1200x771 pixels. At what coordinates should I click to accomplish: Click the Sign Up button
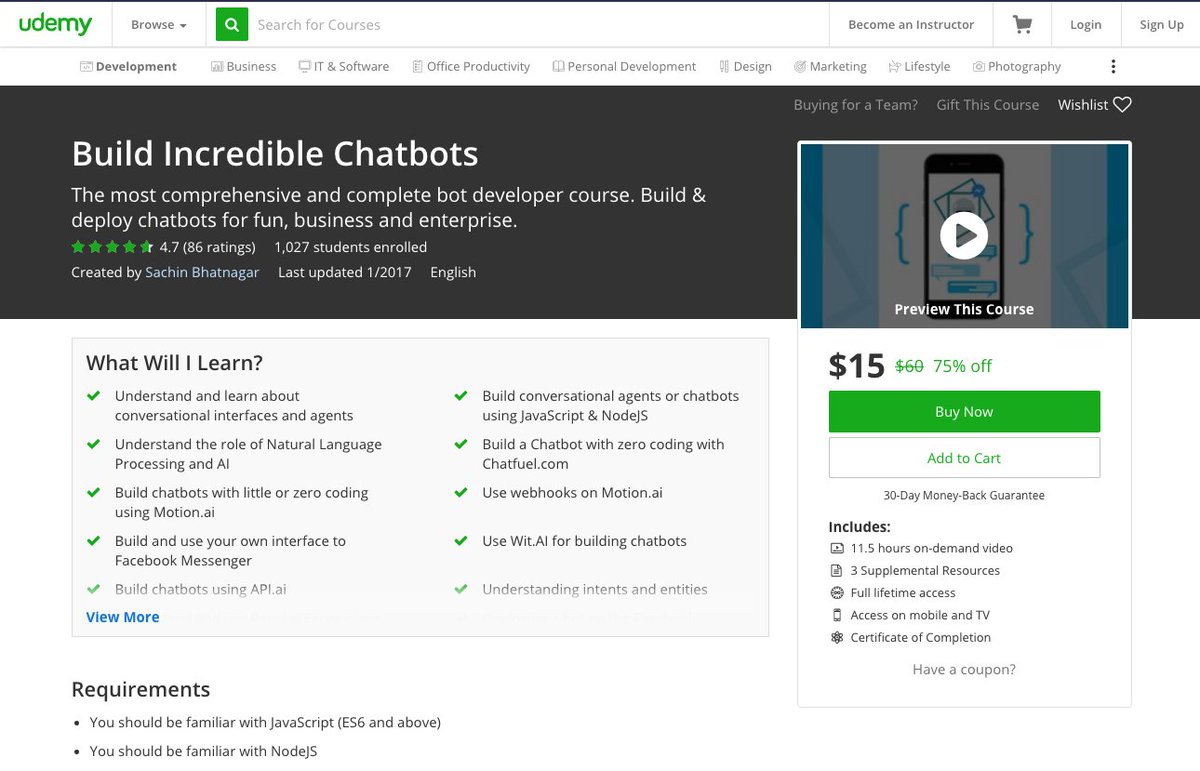(x=1161, y=25)
